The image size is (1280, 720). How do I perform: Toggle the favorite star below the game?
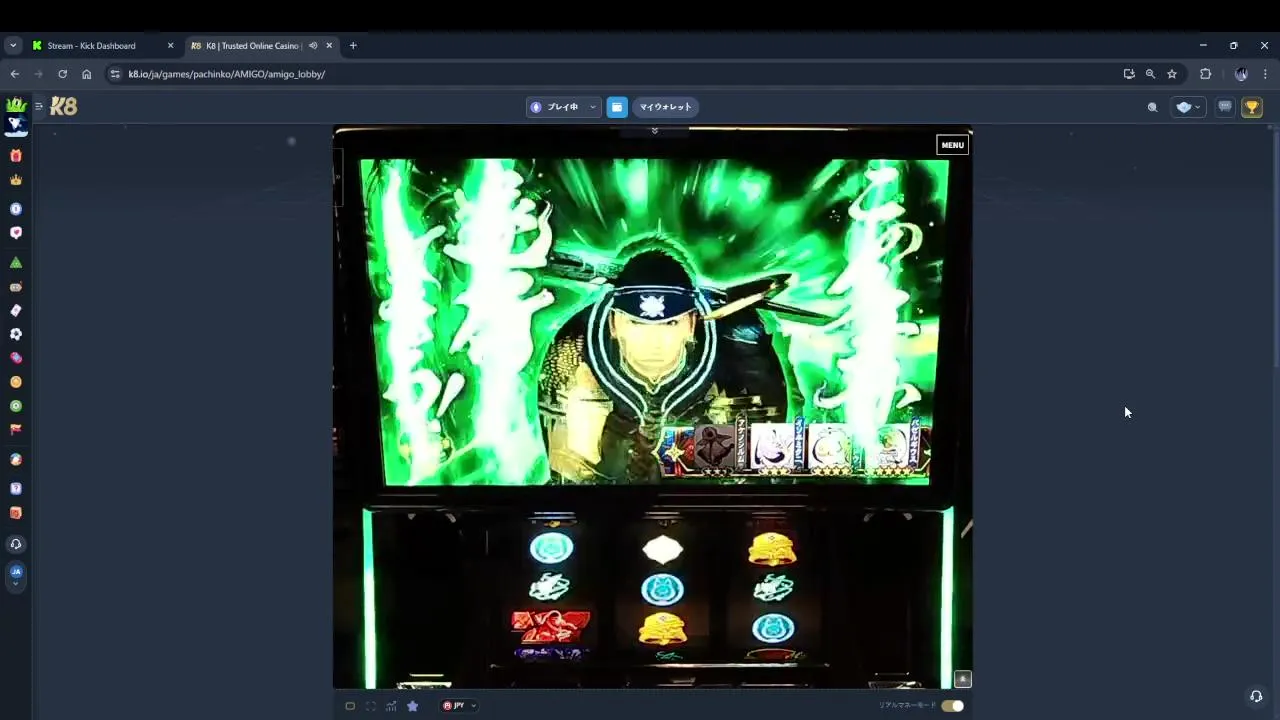412,706
